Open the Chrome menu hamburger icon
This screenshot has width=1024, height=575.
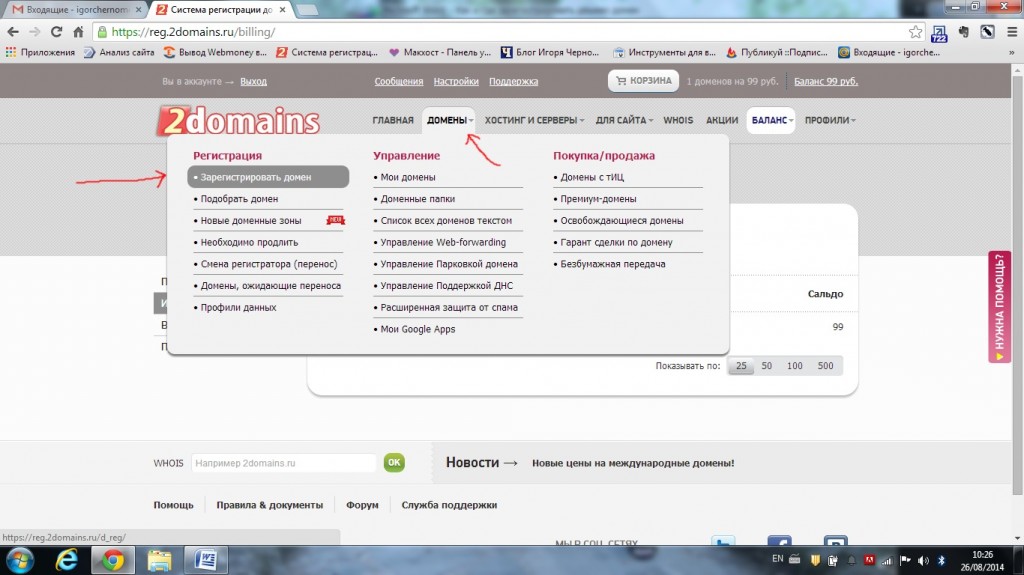pyautogui.click(x=1012, y=31)
